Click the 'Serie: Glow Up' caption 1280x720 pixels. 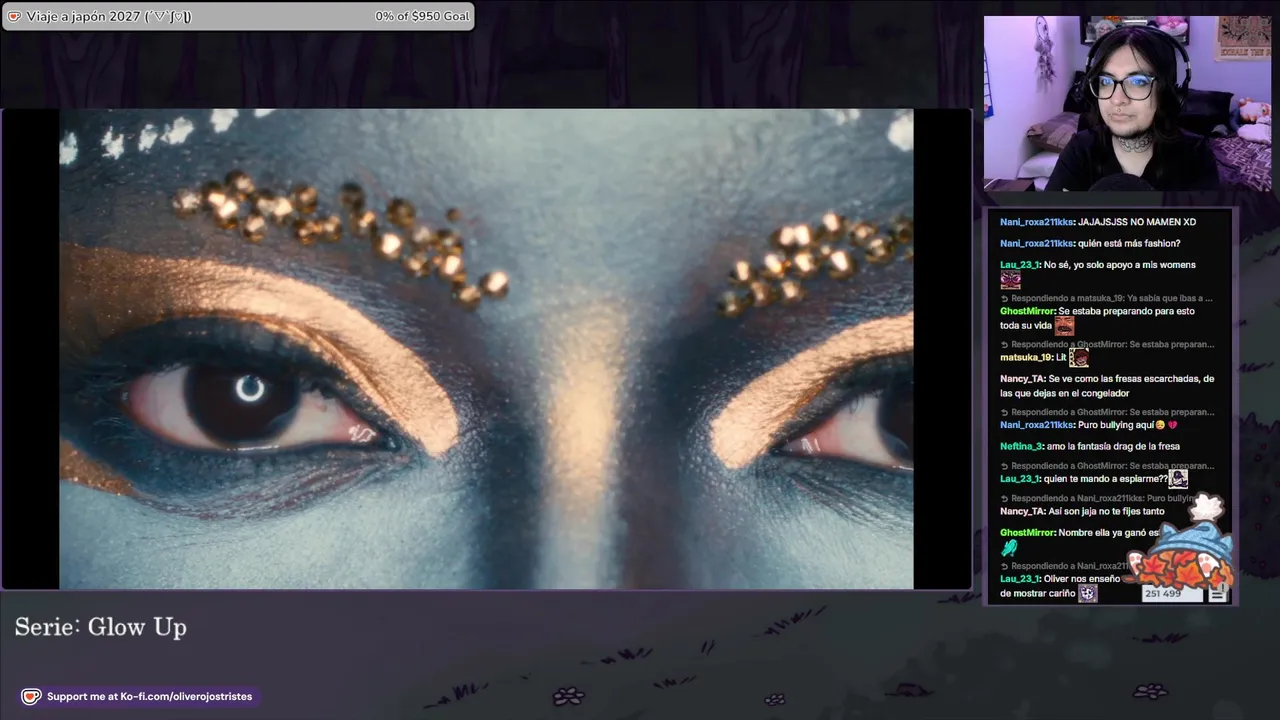(x=101, y=627)
